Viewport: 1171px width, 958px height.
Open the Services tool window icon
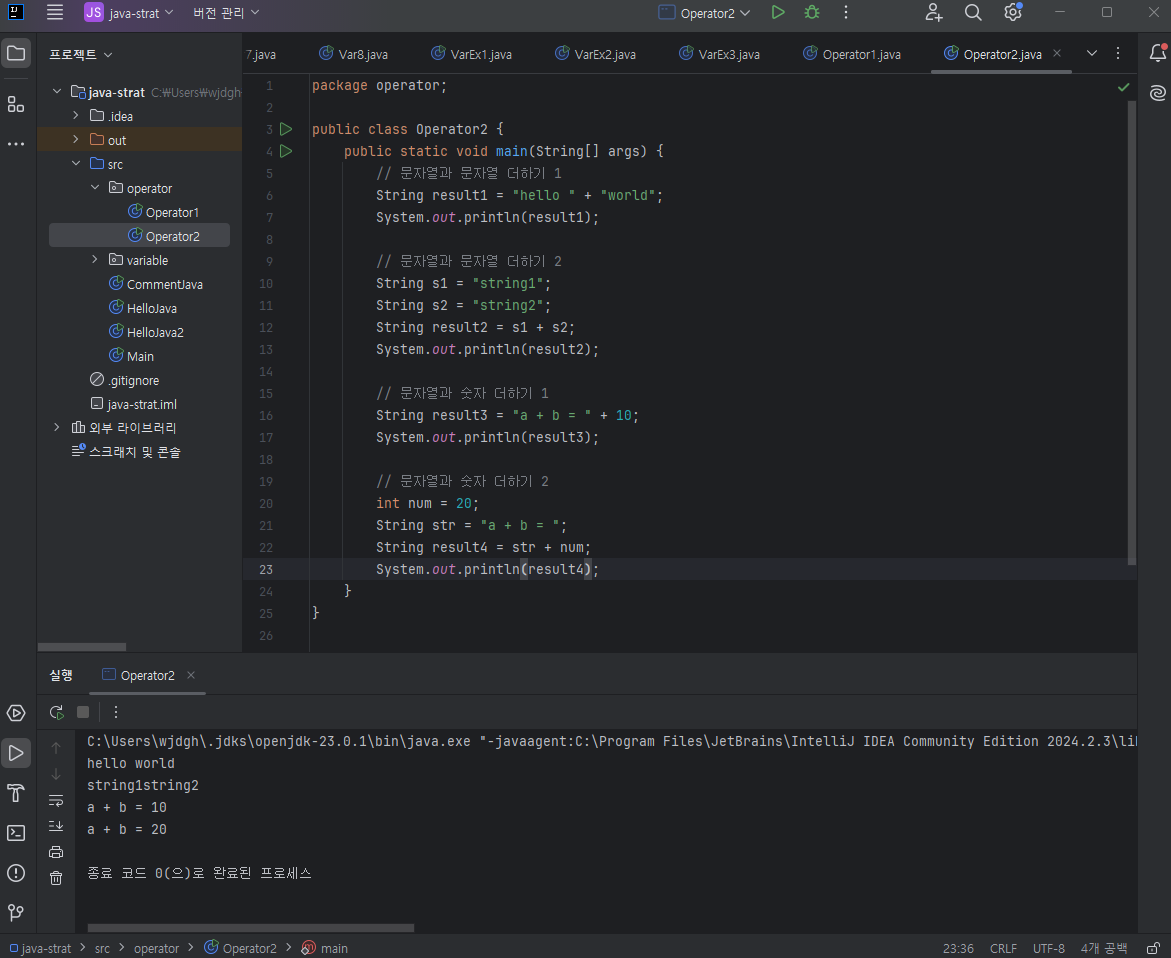tap(16, 713)
